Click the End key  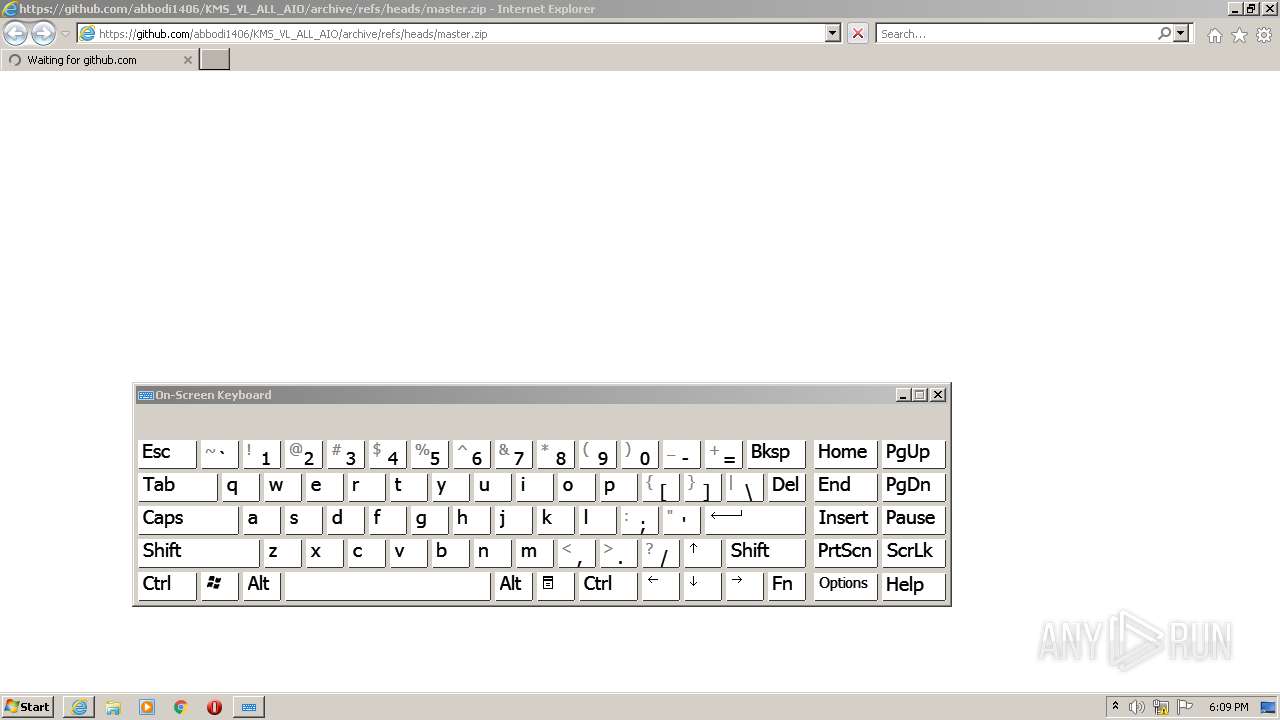(845, 486)
